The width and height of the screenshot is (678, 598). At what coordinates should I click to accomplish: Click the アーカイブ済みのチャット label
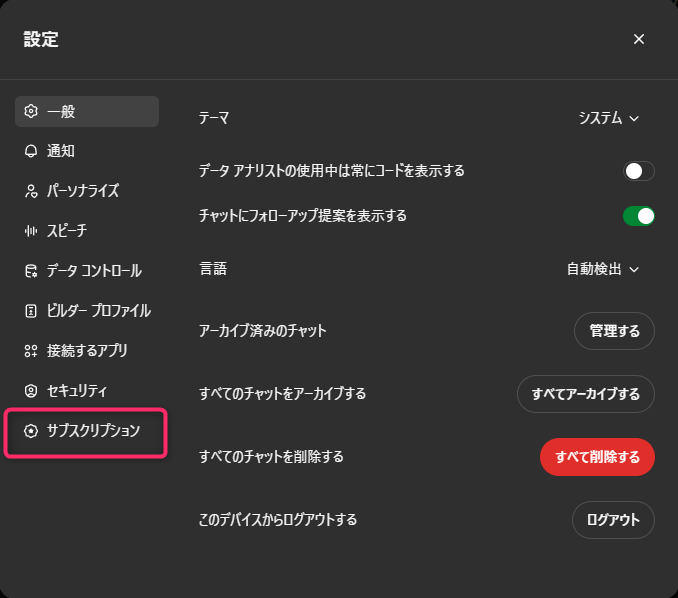[262, 331]
